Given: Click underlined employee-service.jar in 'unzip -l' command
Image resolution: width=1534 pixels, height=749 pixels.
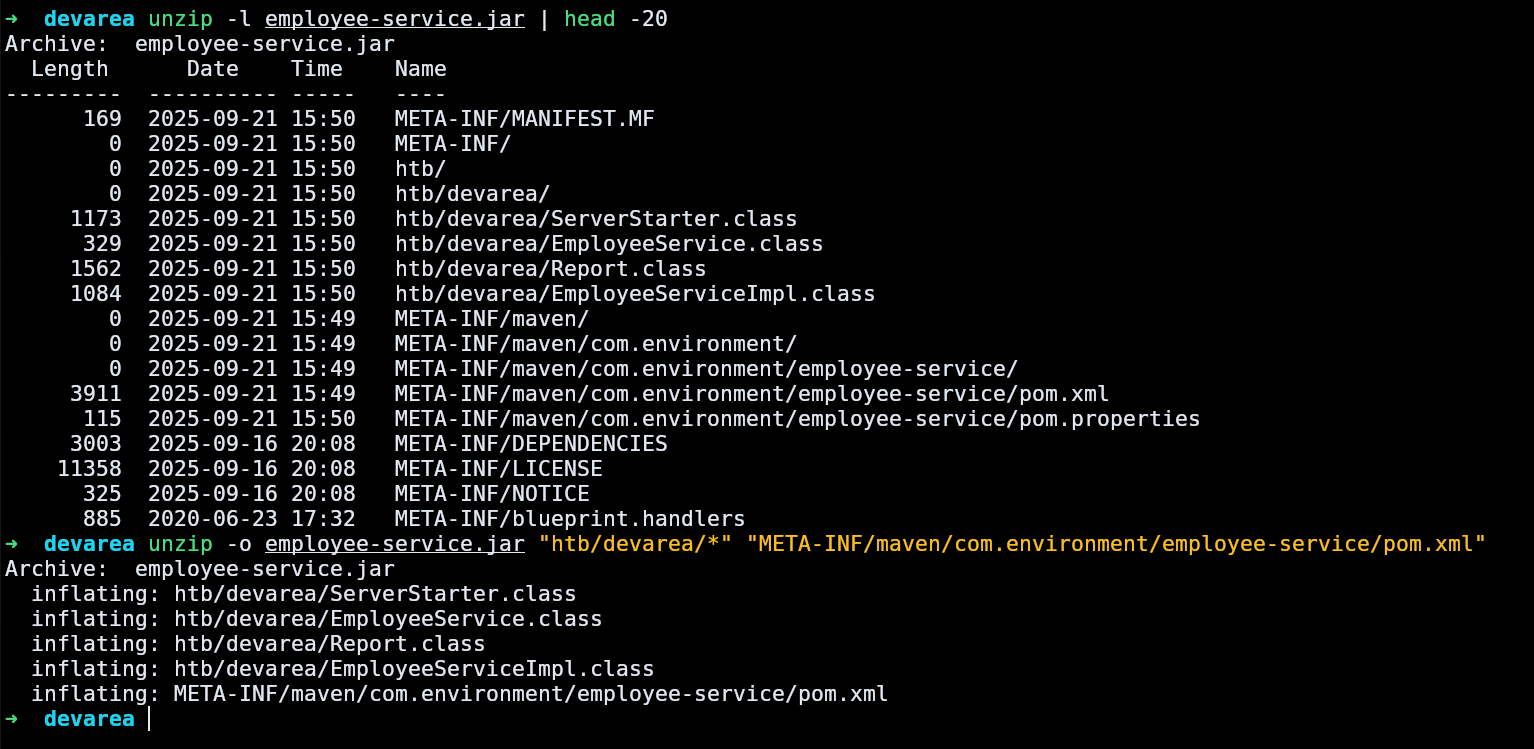Looking at the screenshot, I should [395, 19].
